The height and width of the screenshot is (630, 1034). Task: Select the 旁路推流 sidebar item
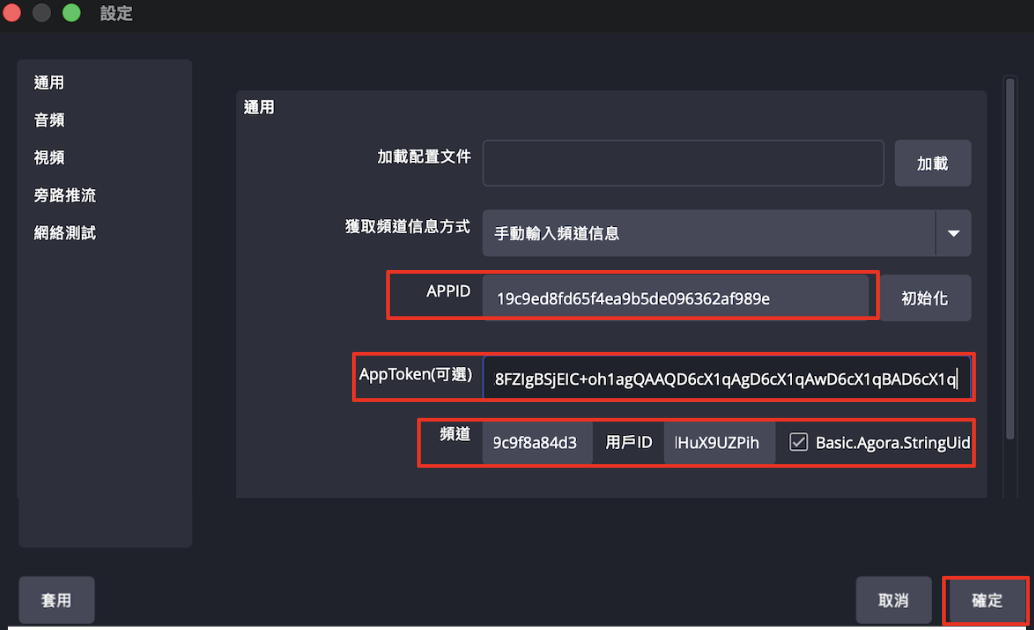tap(65, 195)
